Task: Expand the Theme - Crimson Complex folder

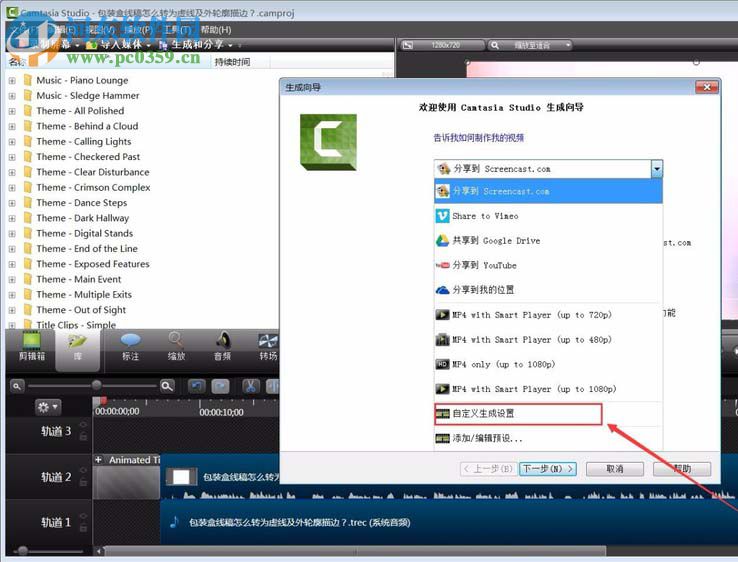Action: pyautogui.click(x=12, y=188)
